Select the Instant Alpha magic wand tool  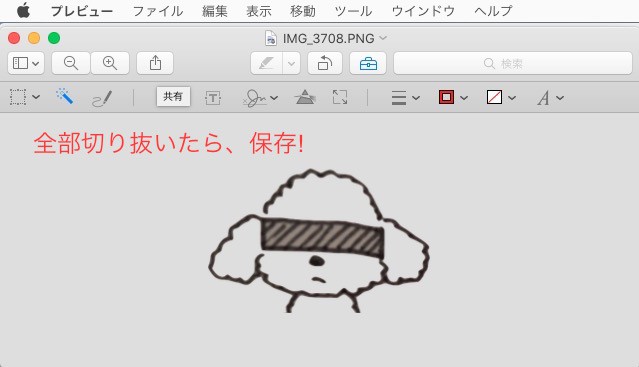point(64,97)
